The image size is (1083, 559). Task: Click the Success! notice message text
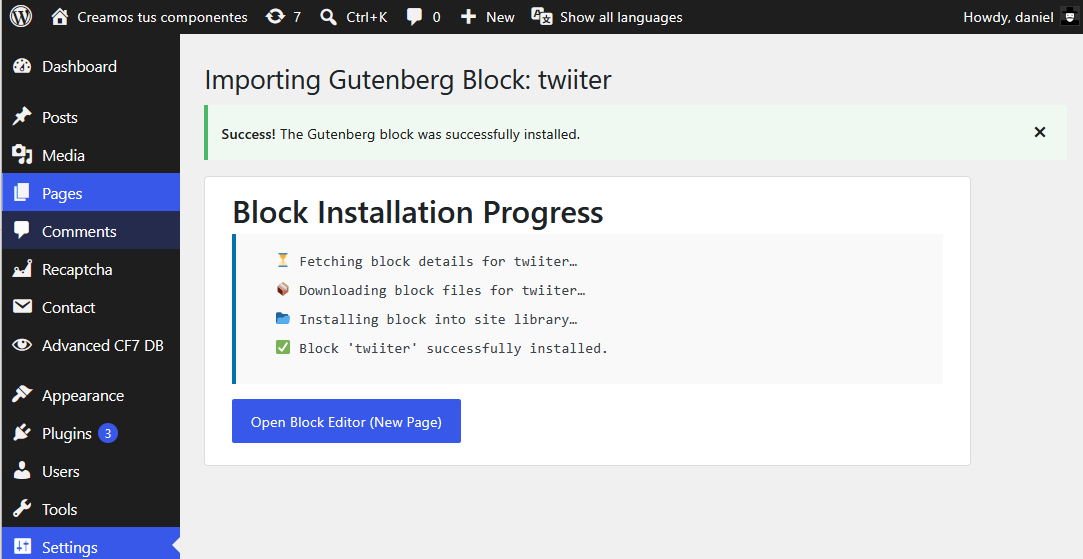point(401,134)
